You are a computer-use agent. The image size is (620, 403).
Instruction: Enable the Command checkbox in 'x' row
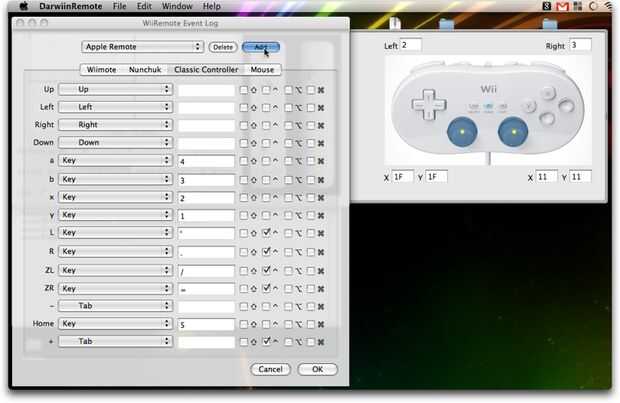pos(311,197)
